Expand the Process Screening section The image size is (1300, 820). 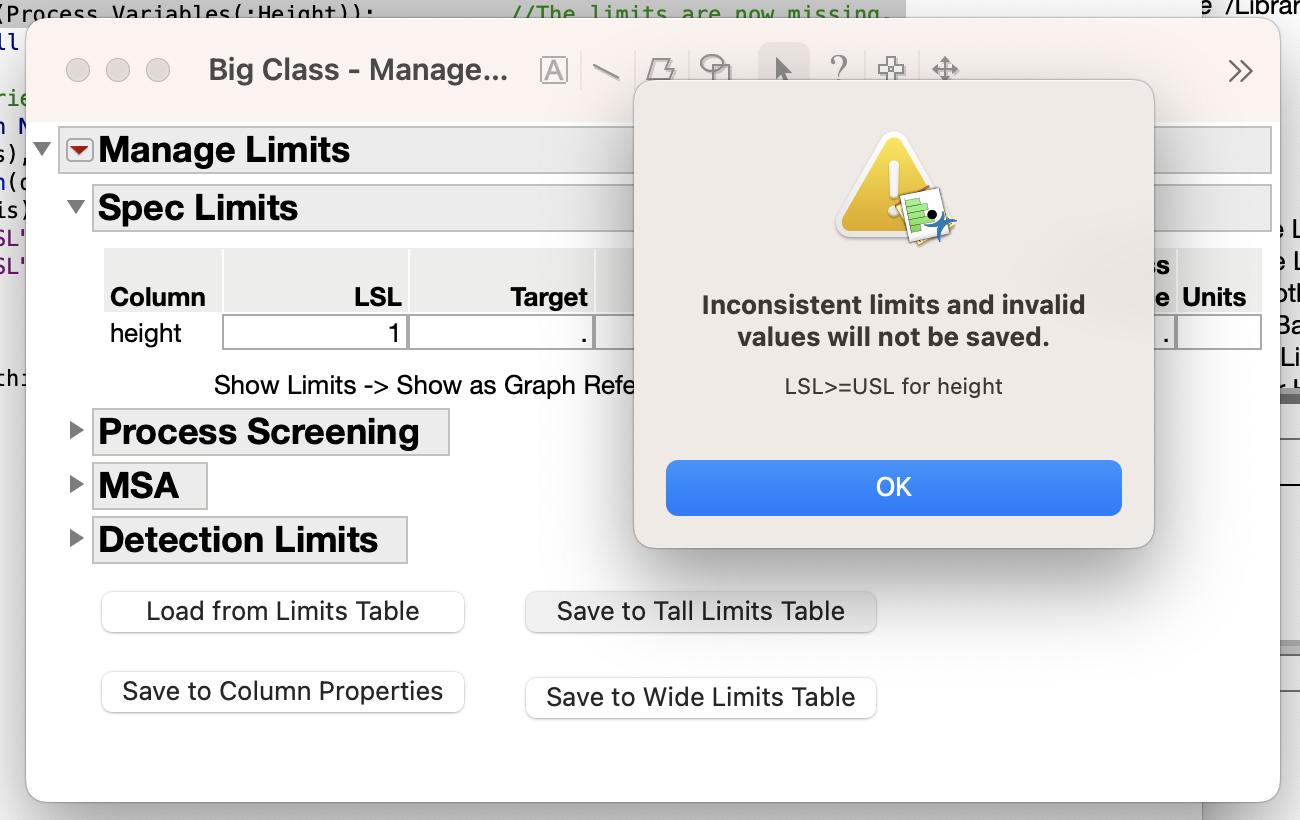(x=76, y=429)
